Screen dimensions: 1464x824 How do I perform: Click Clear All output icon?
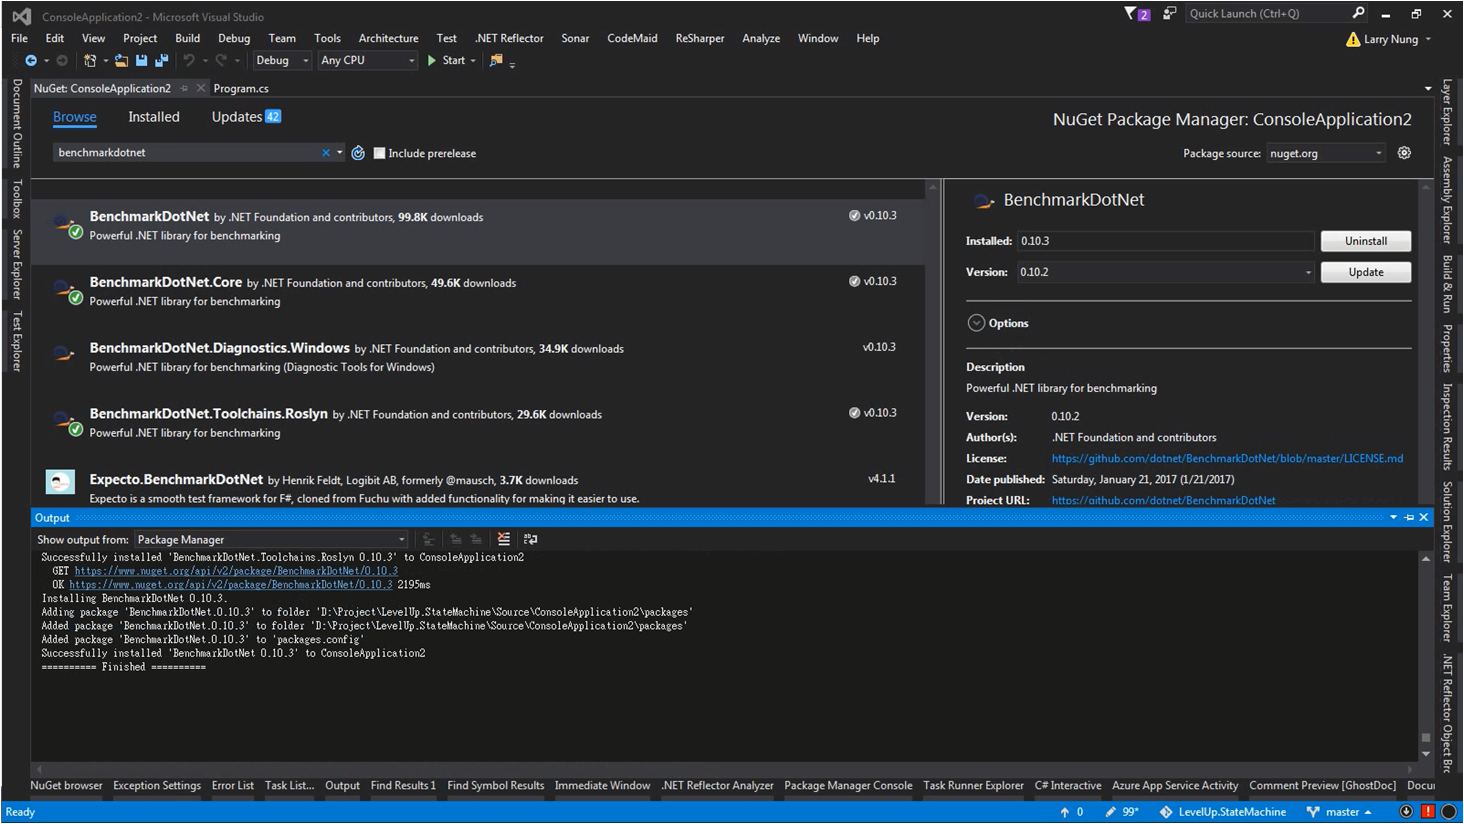point(504,539)
